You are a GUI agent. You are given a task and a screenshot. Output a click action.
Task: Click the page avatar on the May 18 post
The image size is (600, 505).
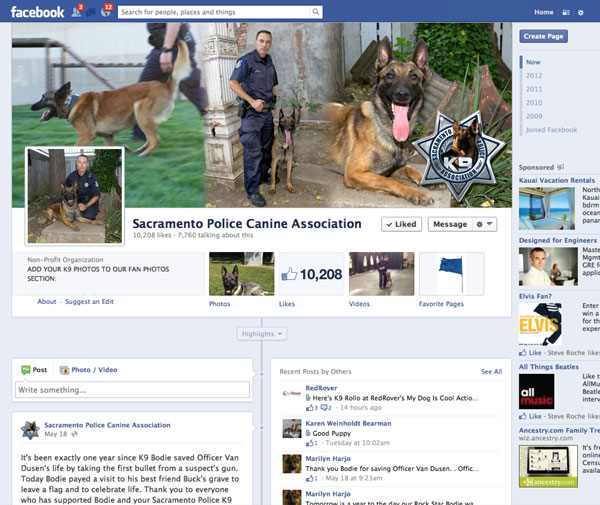pos(31,430)
